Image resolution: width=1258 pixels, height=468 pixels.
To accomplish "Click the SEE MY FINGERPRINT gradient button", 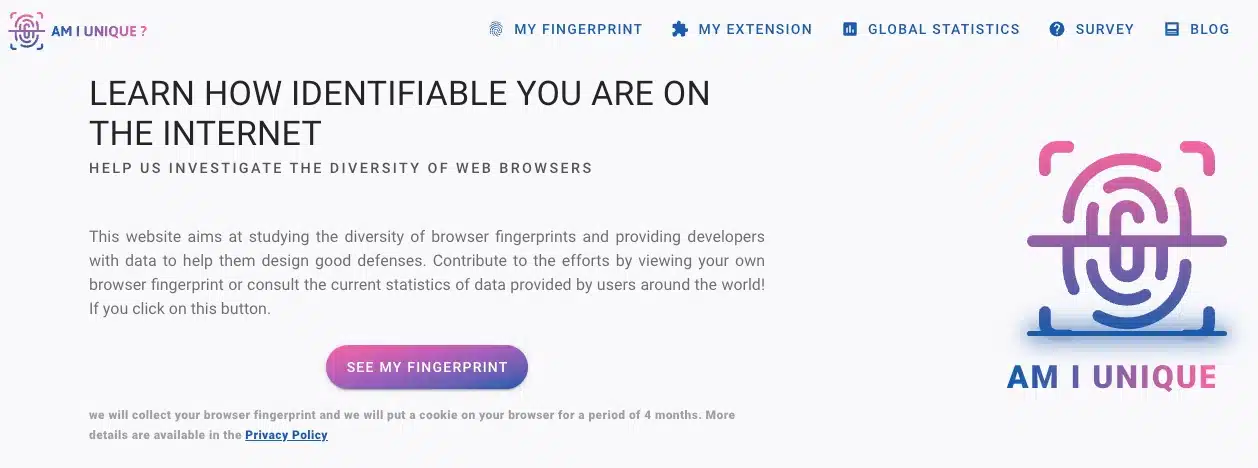I will (x=427, y=367).
